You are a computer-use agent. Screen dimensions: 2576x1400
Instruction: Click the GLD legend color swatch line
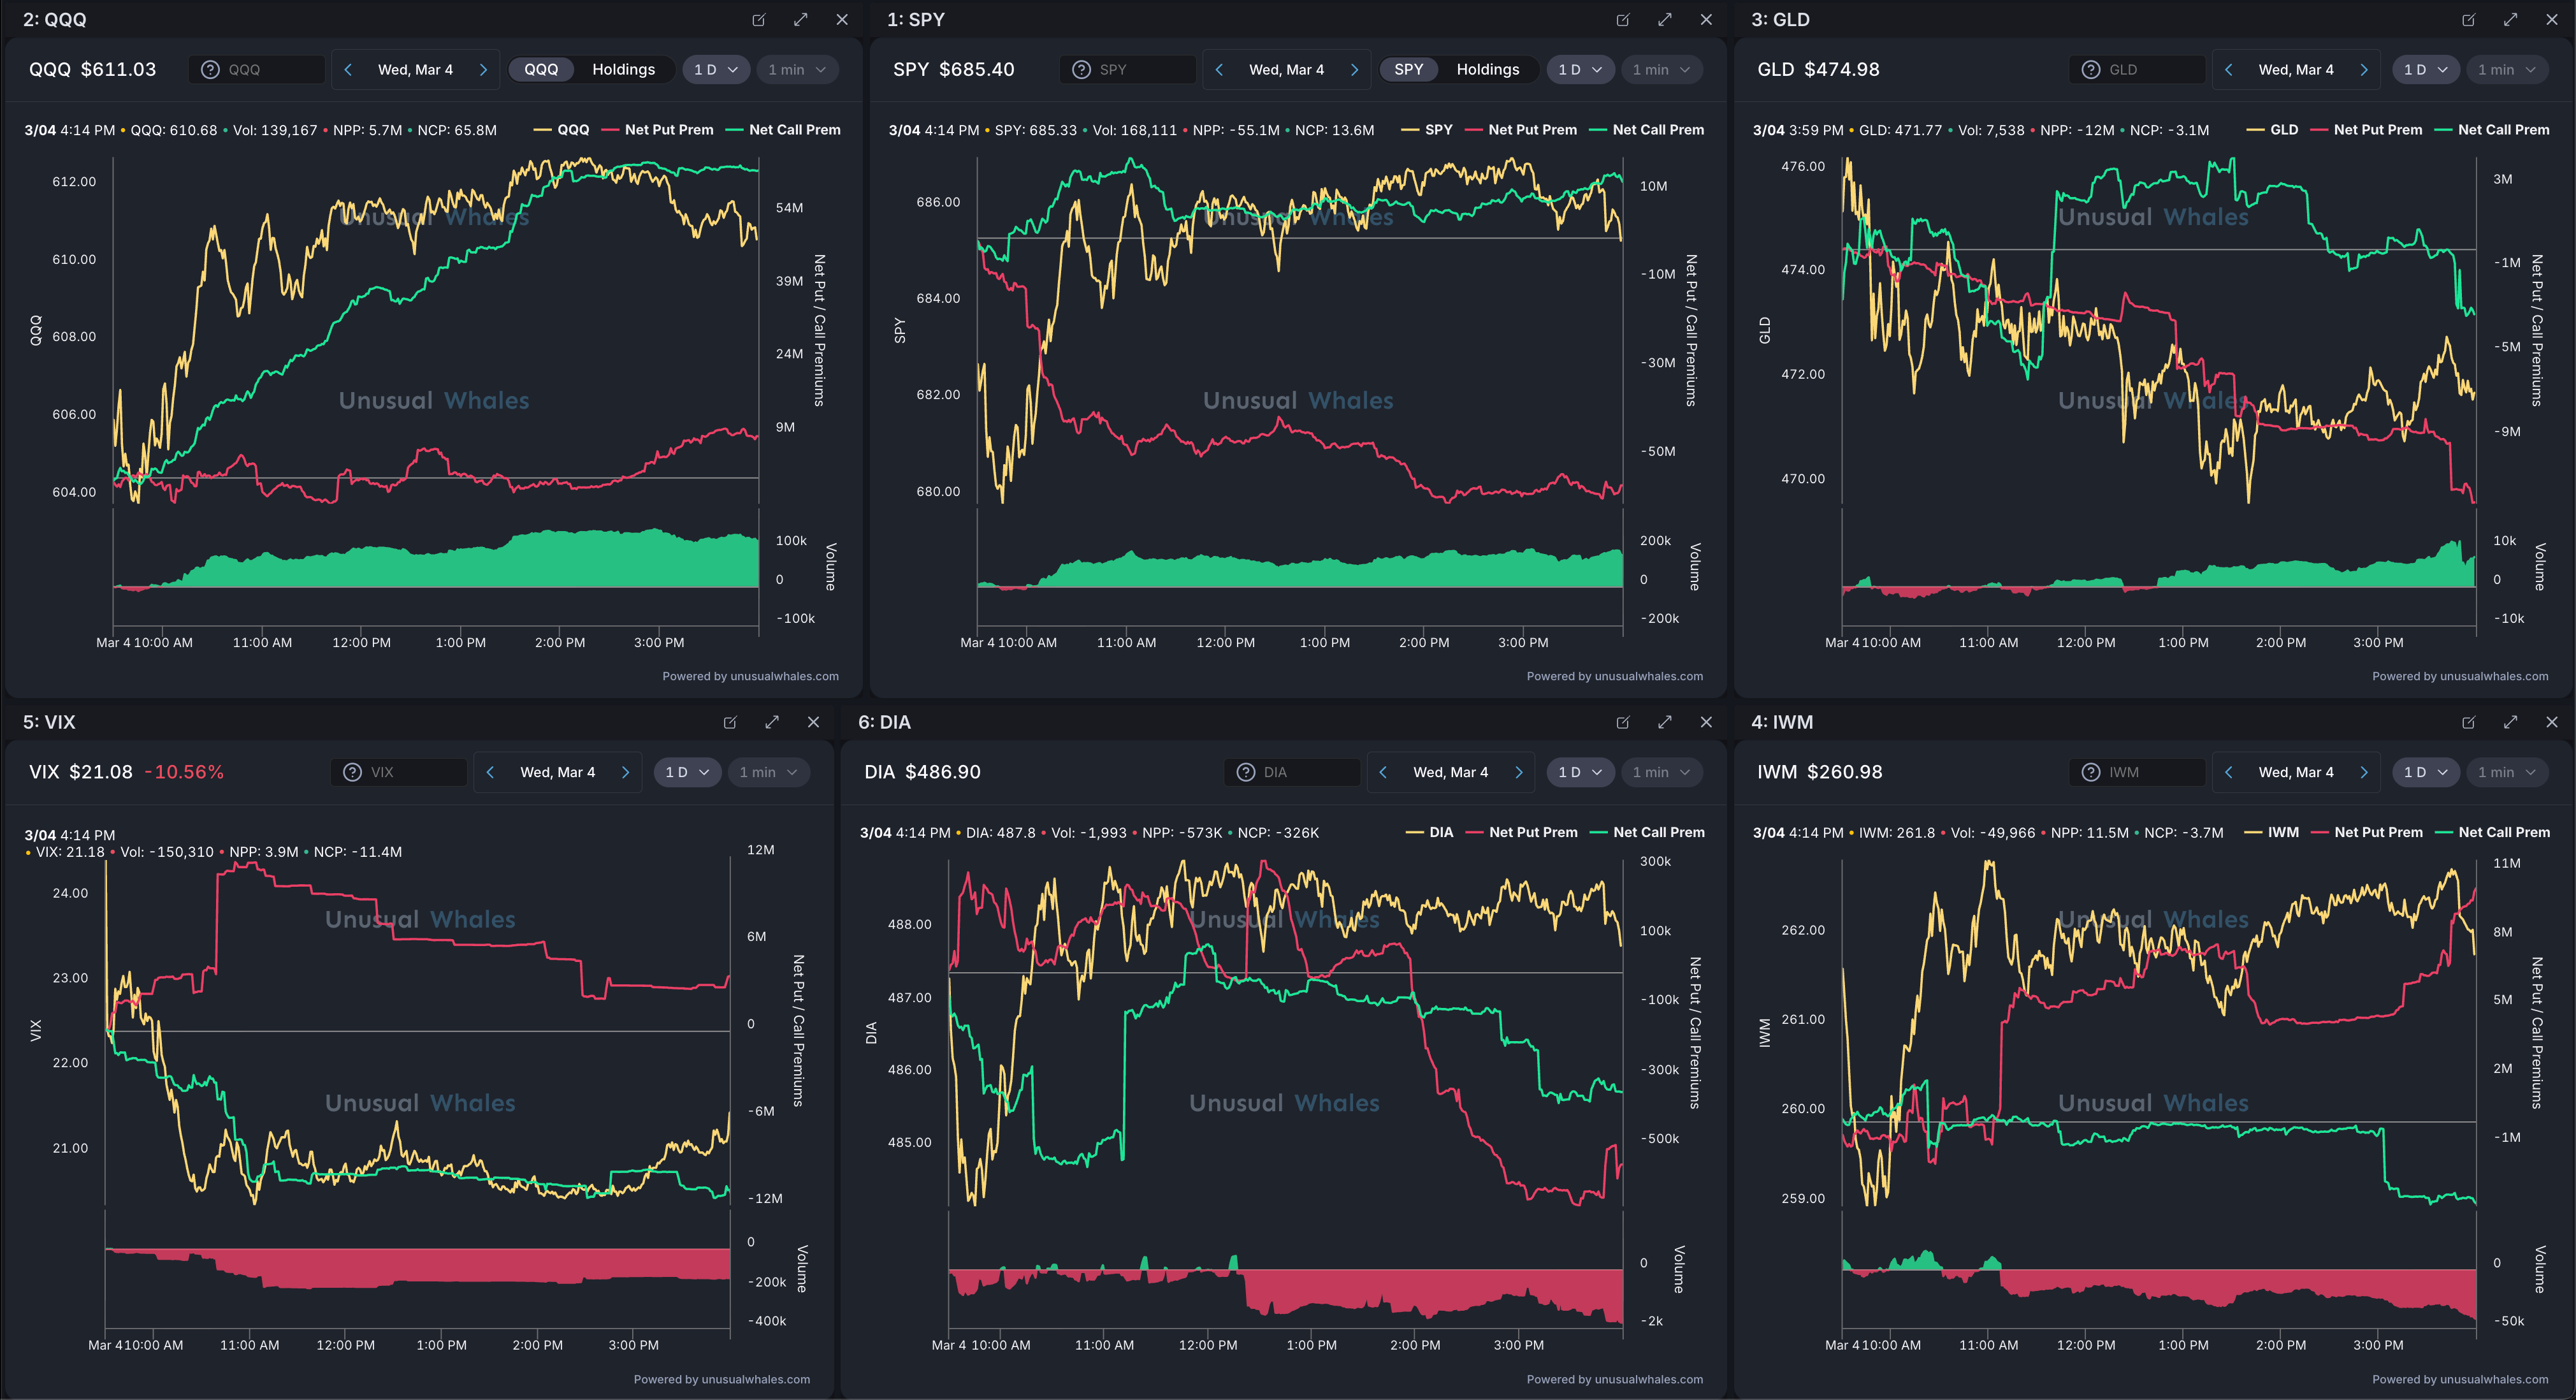[2255, 130]
